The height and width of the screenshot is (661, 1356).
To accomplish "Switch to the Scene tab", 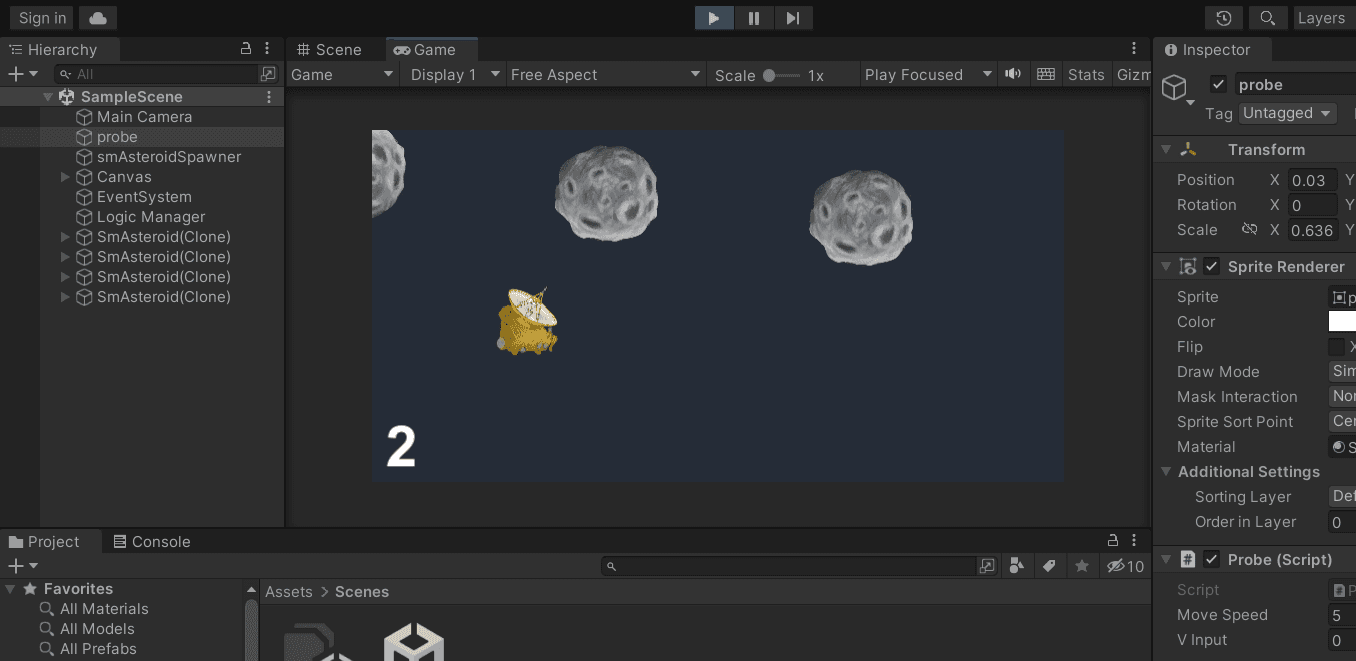I will coord(329,50).
